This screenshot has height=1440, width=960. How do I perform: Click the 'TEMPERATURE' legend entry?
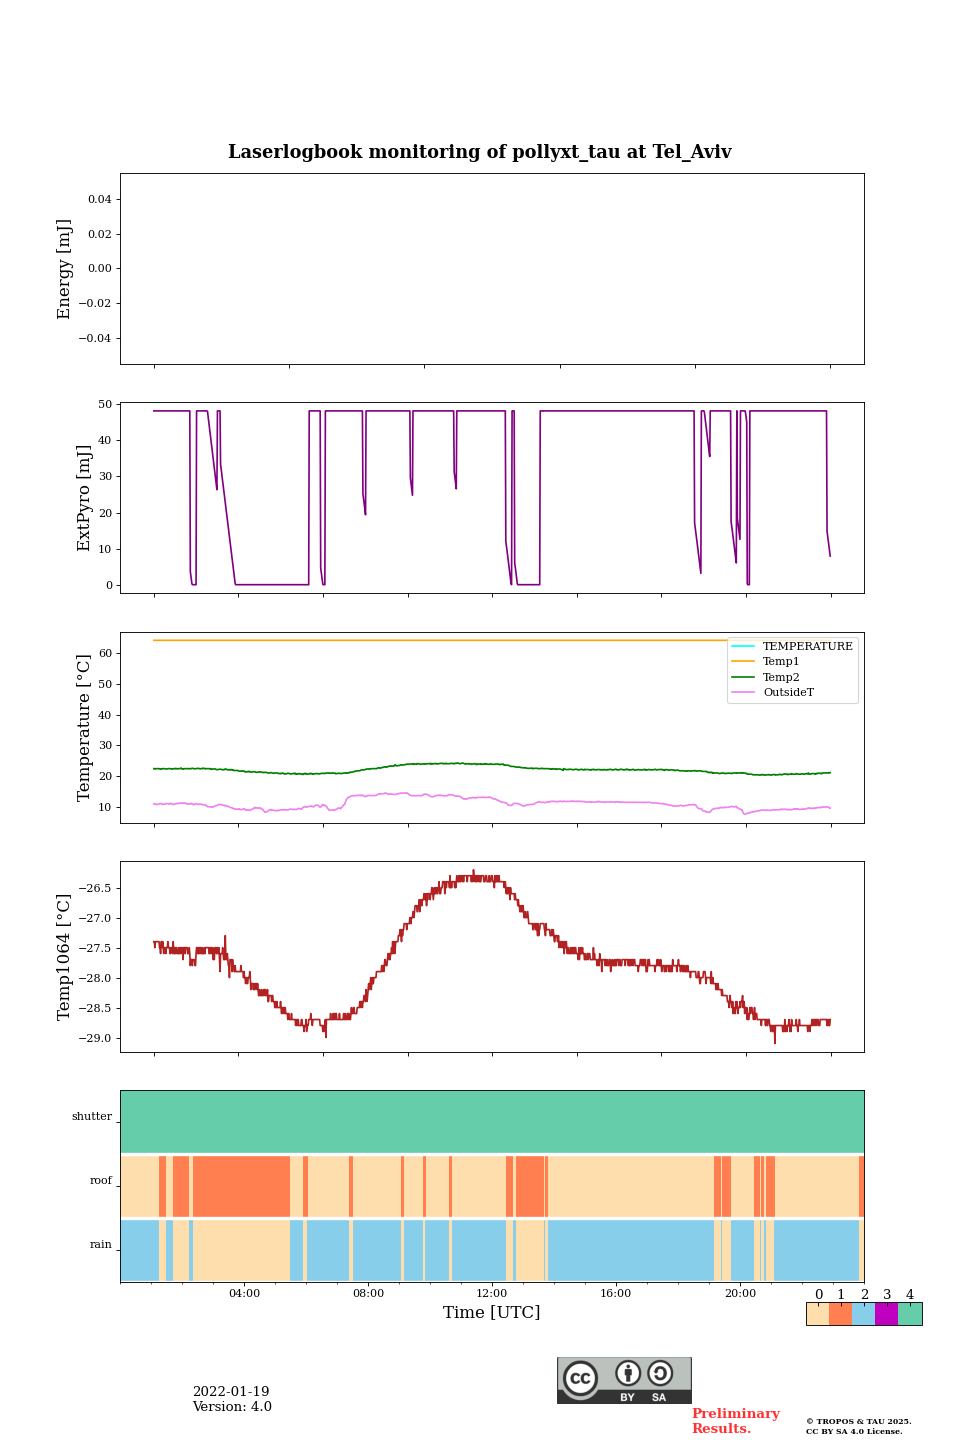(x=792, y=646)
